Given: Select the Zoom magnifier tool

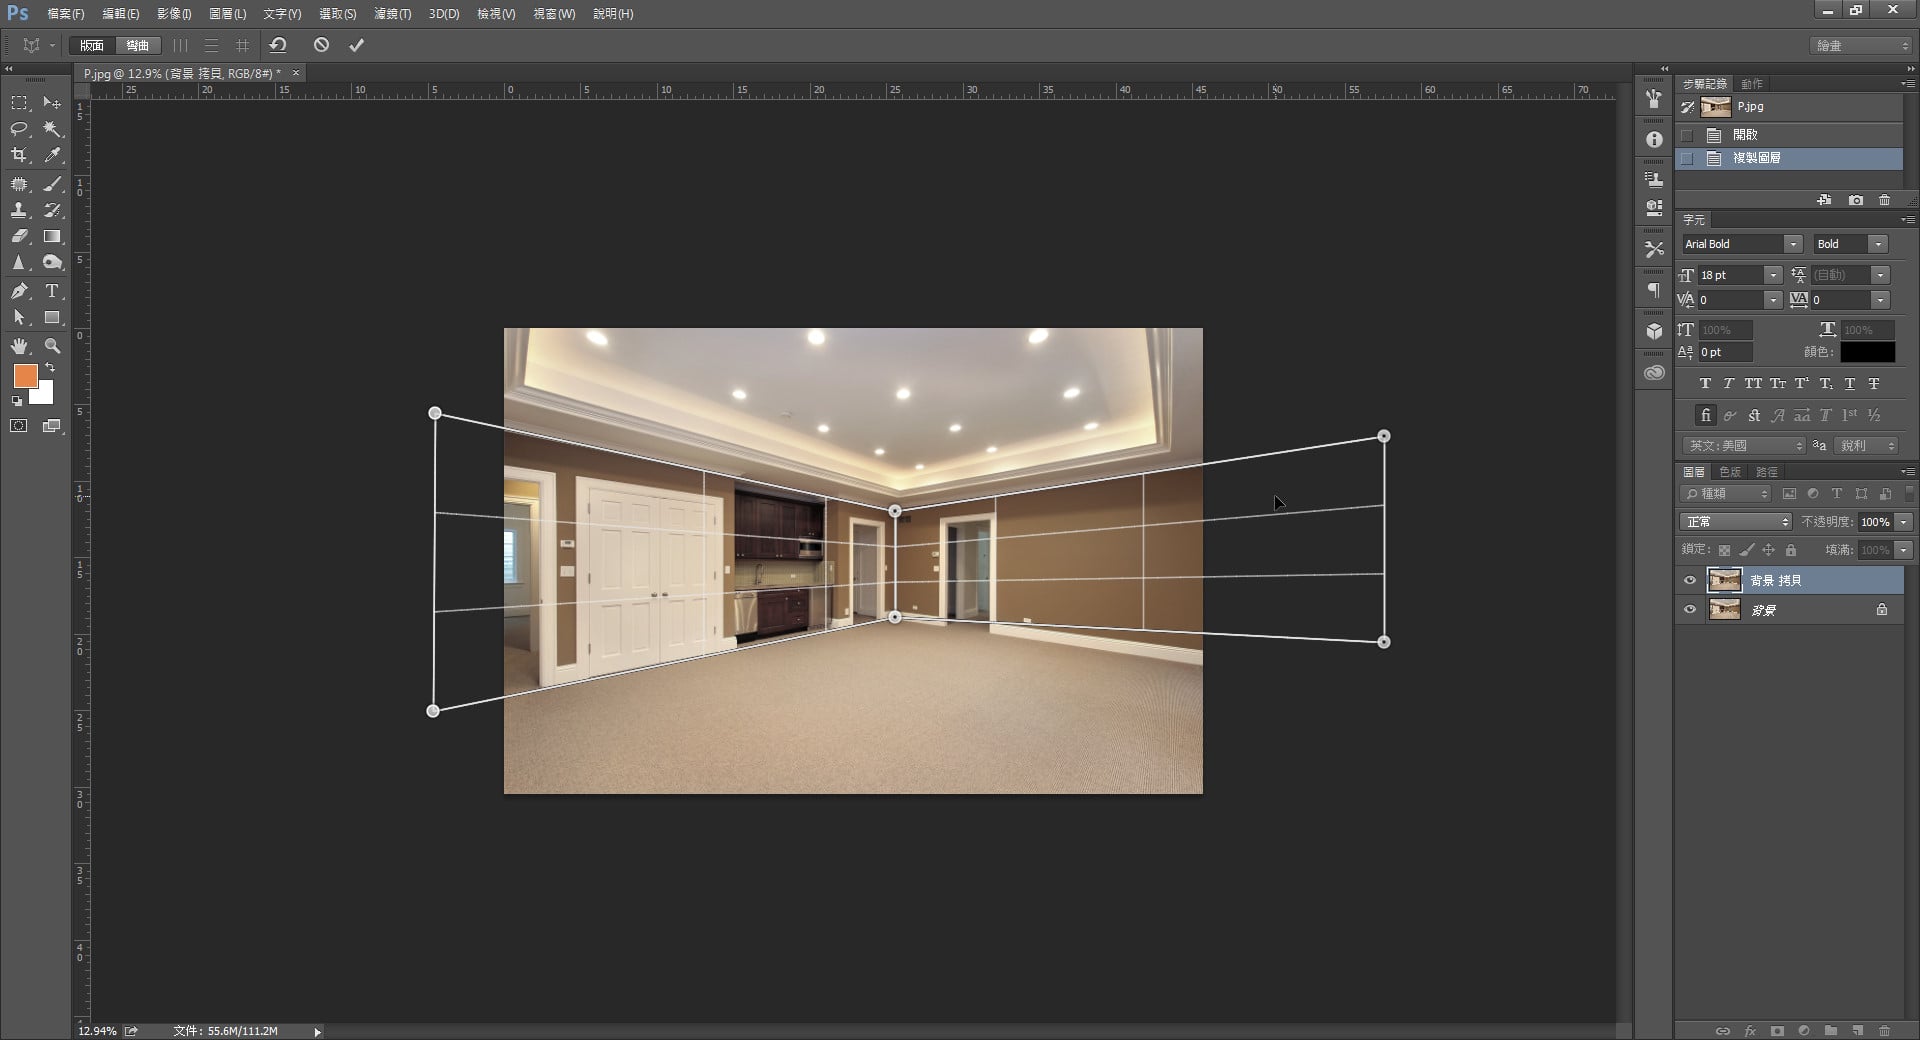Looking at the screenshot, I should 52,346.
